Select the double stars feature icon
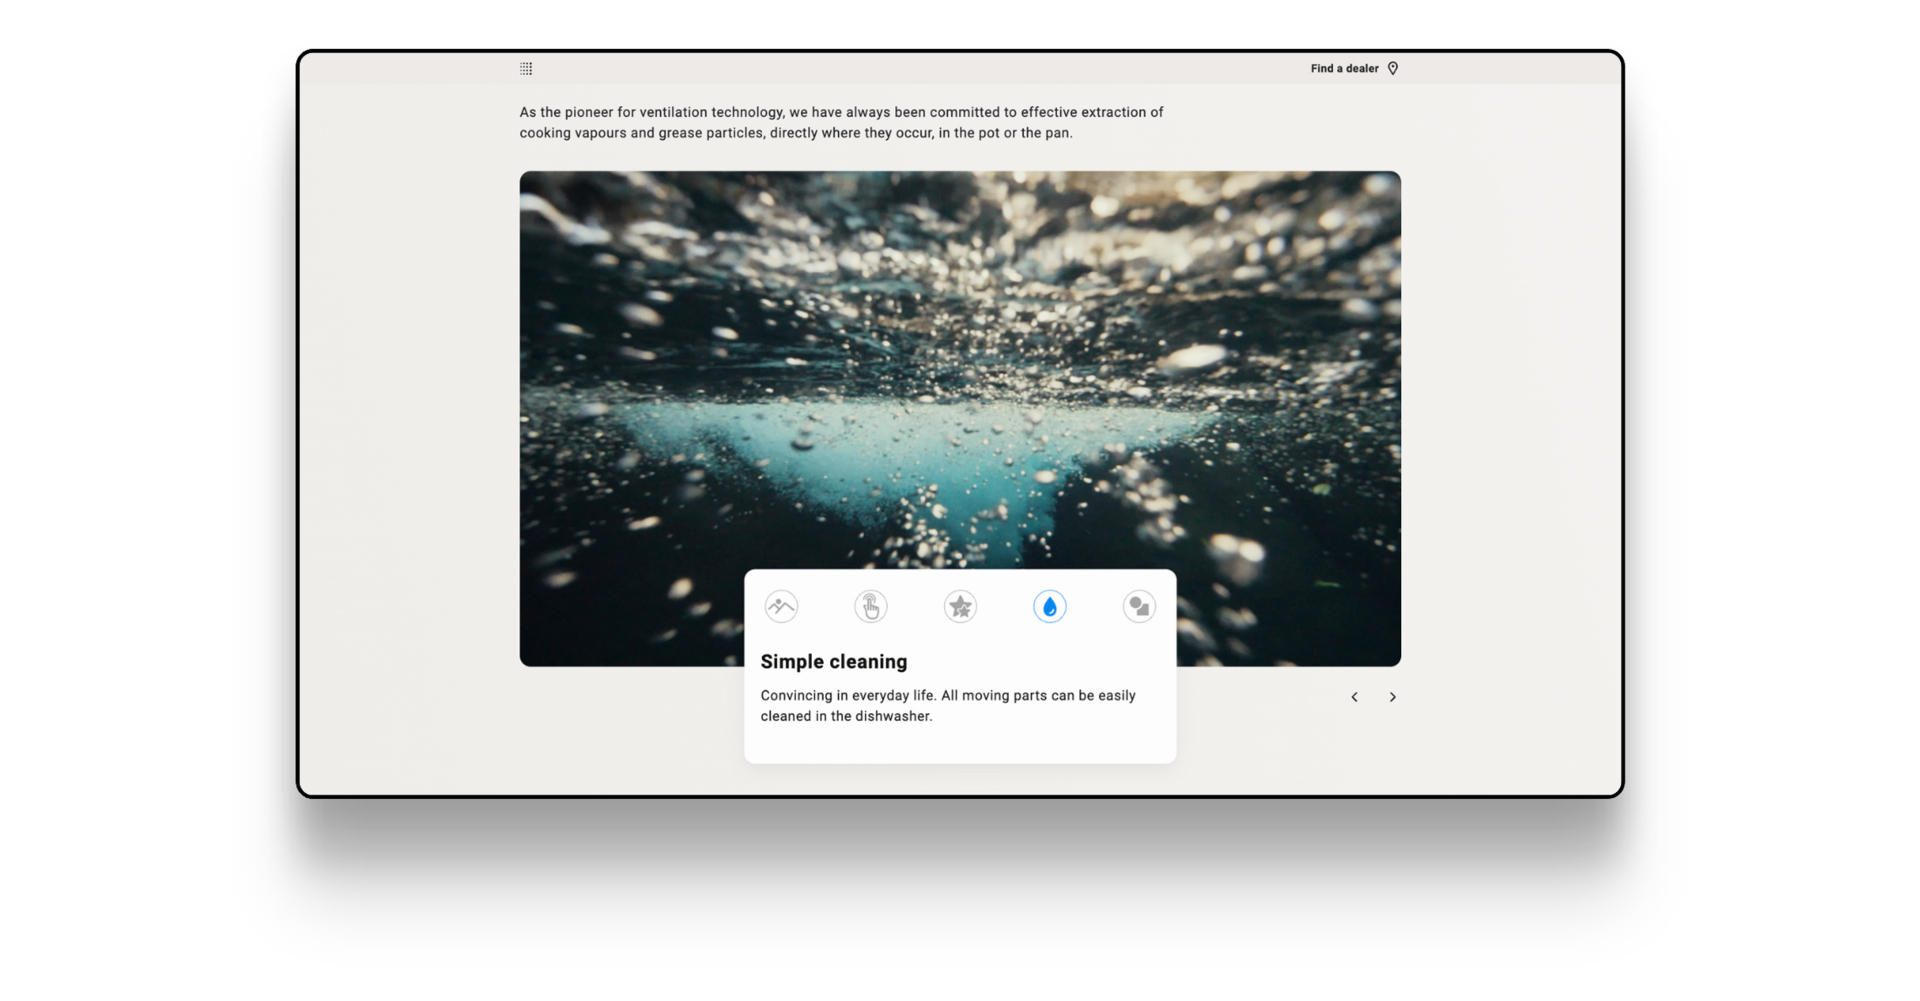Image resolution: width=1920 pixels, height=1001 pixels. tap(960, 606)
